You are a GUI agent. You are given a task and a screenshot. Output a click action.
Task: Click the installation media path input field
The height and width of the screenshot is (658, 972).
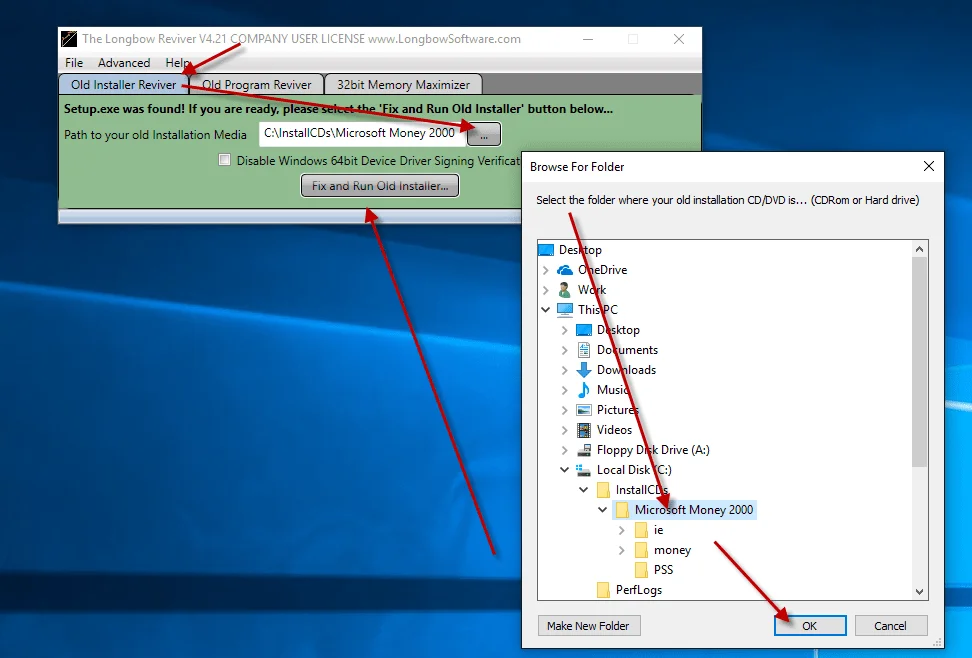coord(362,133)
